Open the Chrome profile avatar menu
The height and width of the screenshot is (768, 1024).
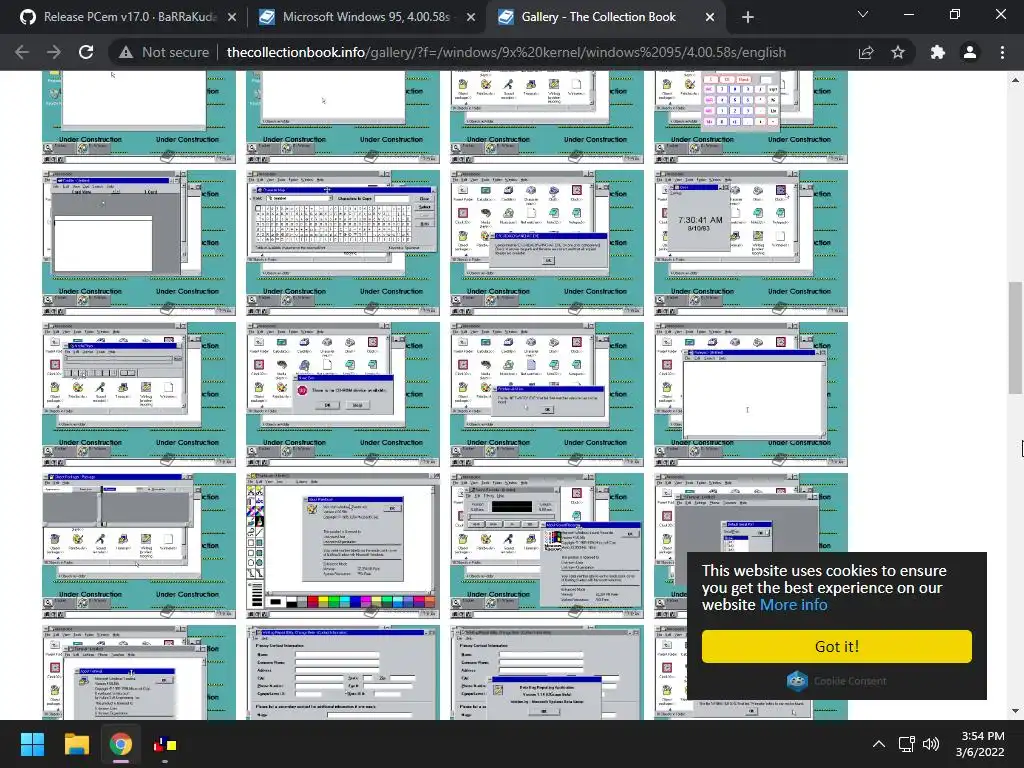click(x=970, y=52)
